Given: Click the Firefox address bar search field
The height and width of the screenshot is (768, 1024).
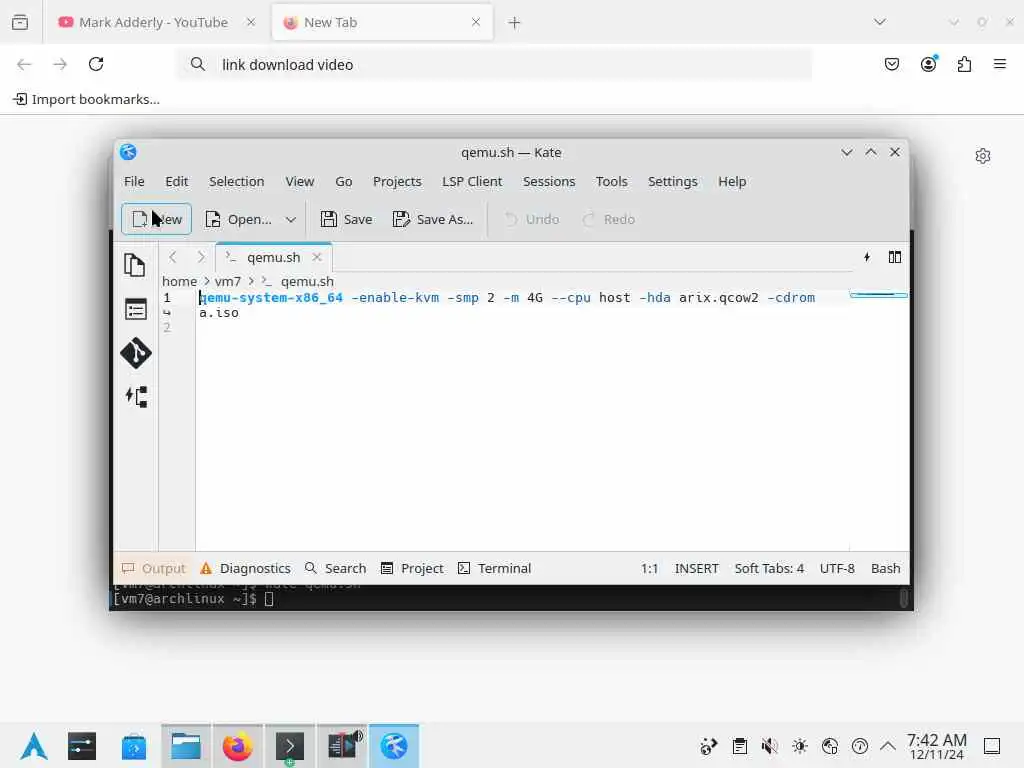Looking at the screenshot, I should pyautogui.click(x=494, y=65).
